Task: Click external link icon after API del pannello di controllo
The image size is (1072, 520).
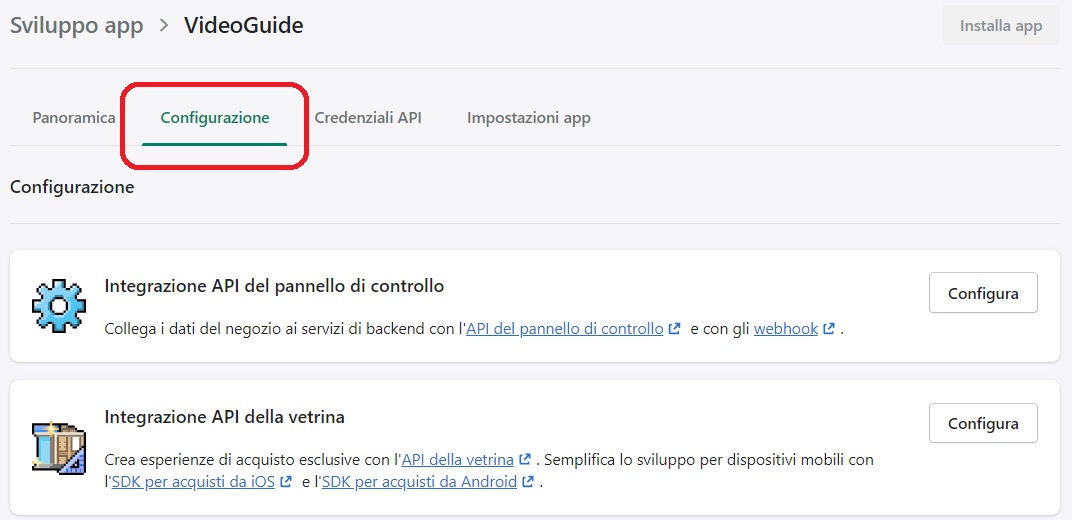Action: (x=675, y=329)
